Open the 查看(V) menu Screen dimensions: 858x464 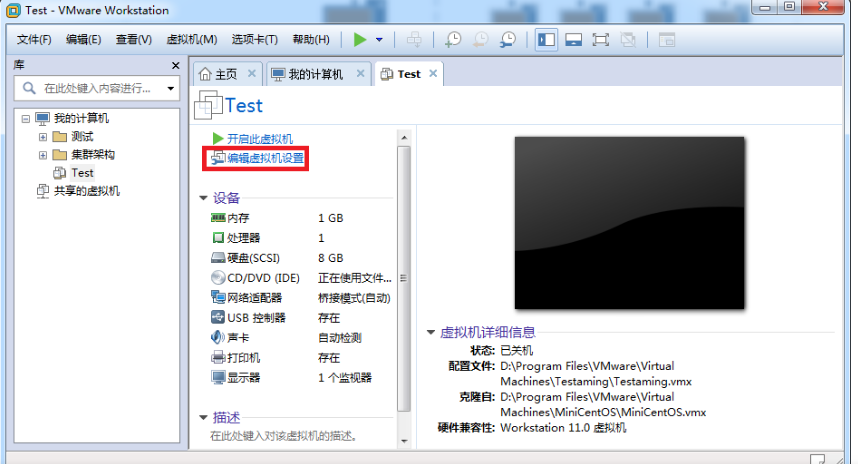point(134,39)
